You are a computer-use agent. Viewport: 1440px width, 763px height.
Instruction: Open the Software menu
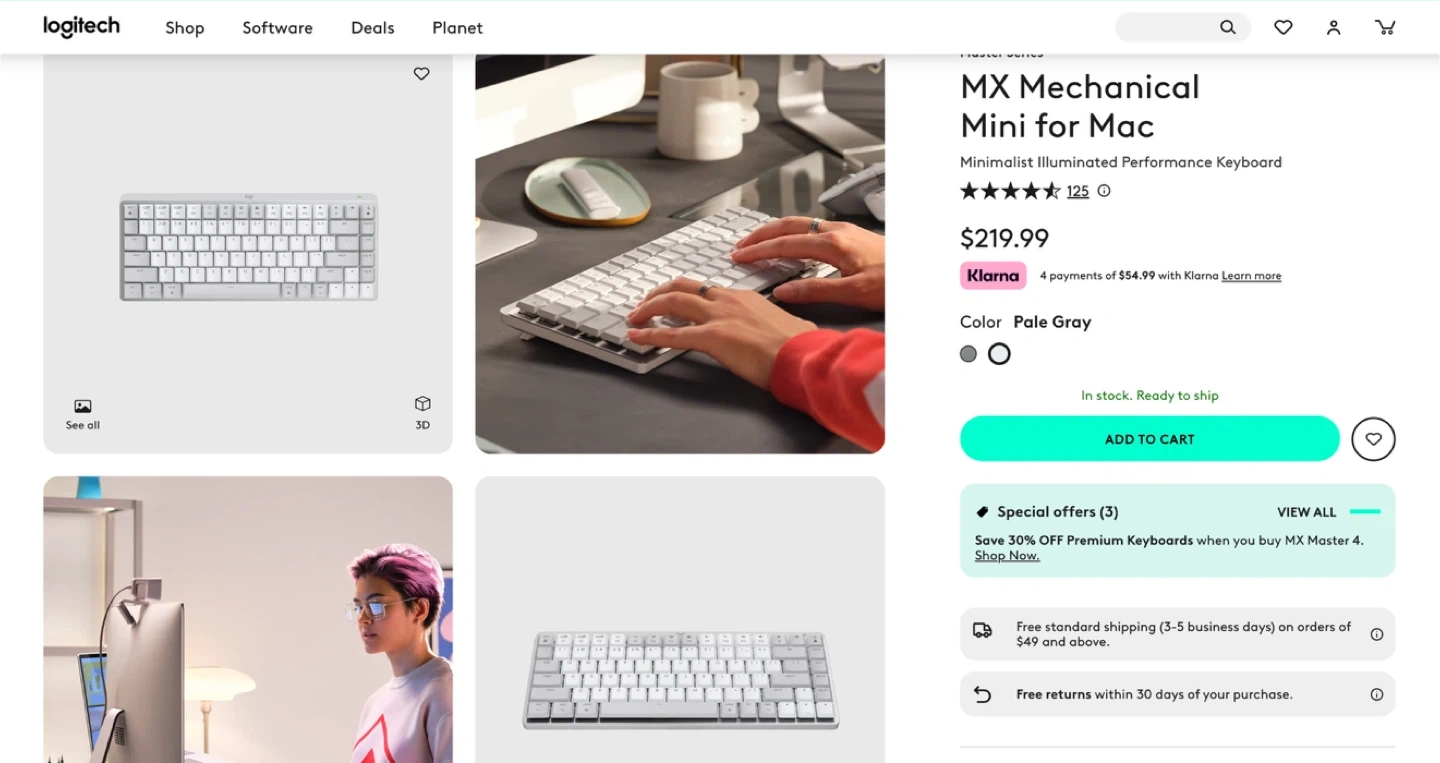click(x=277, y=28)
